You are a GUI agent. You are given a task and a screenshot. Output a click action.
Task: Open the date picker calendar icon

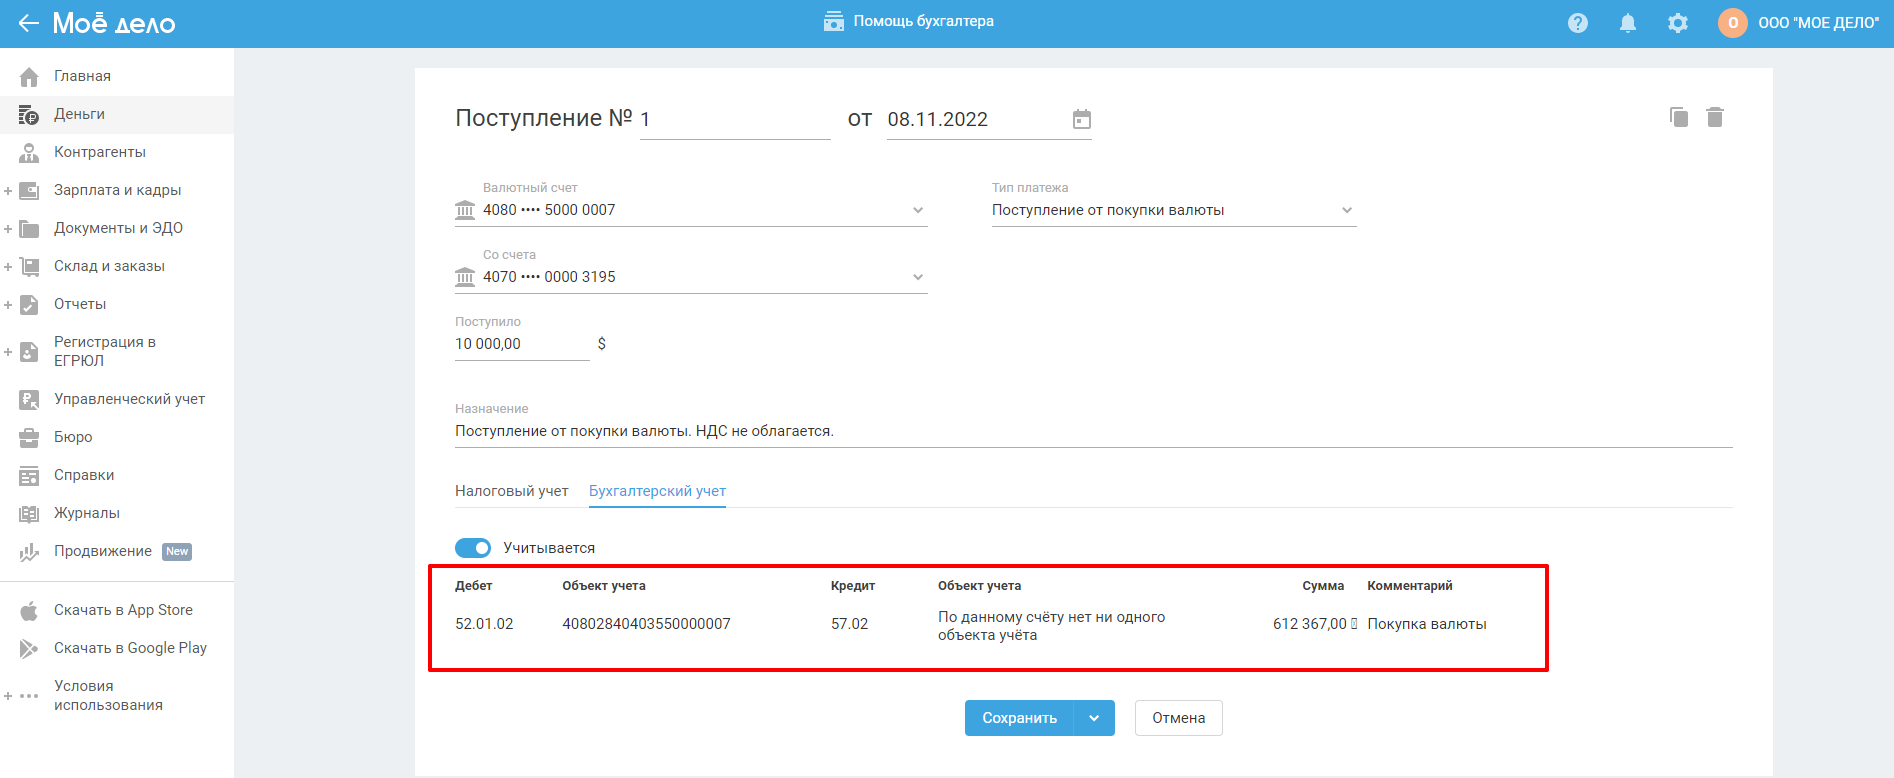pyautogui.click(x=1081, y=120)
